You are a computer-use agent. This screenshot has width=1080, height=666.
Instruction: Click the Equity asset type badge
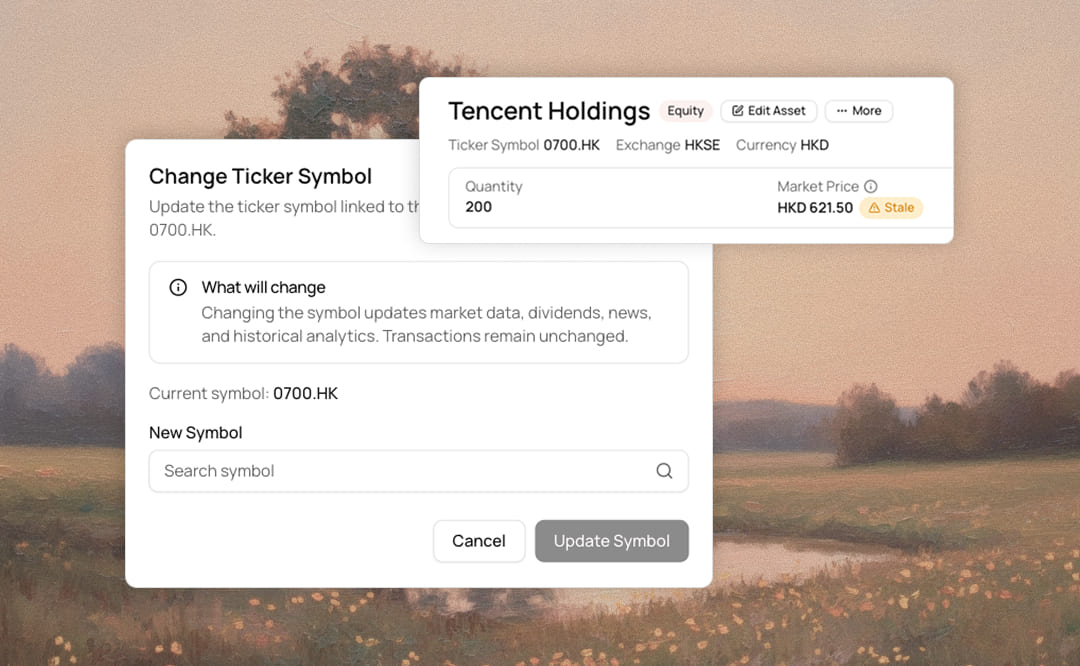[685, 111]
